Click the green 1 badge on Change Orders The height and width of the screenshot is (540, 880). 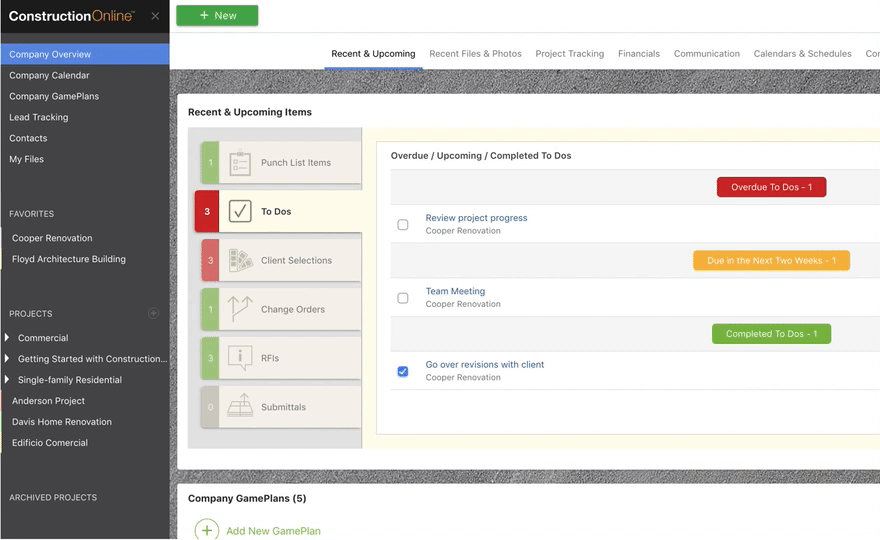210,309
